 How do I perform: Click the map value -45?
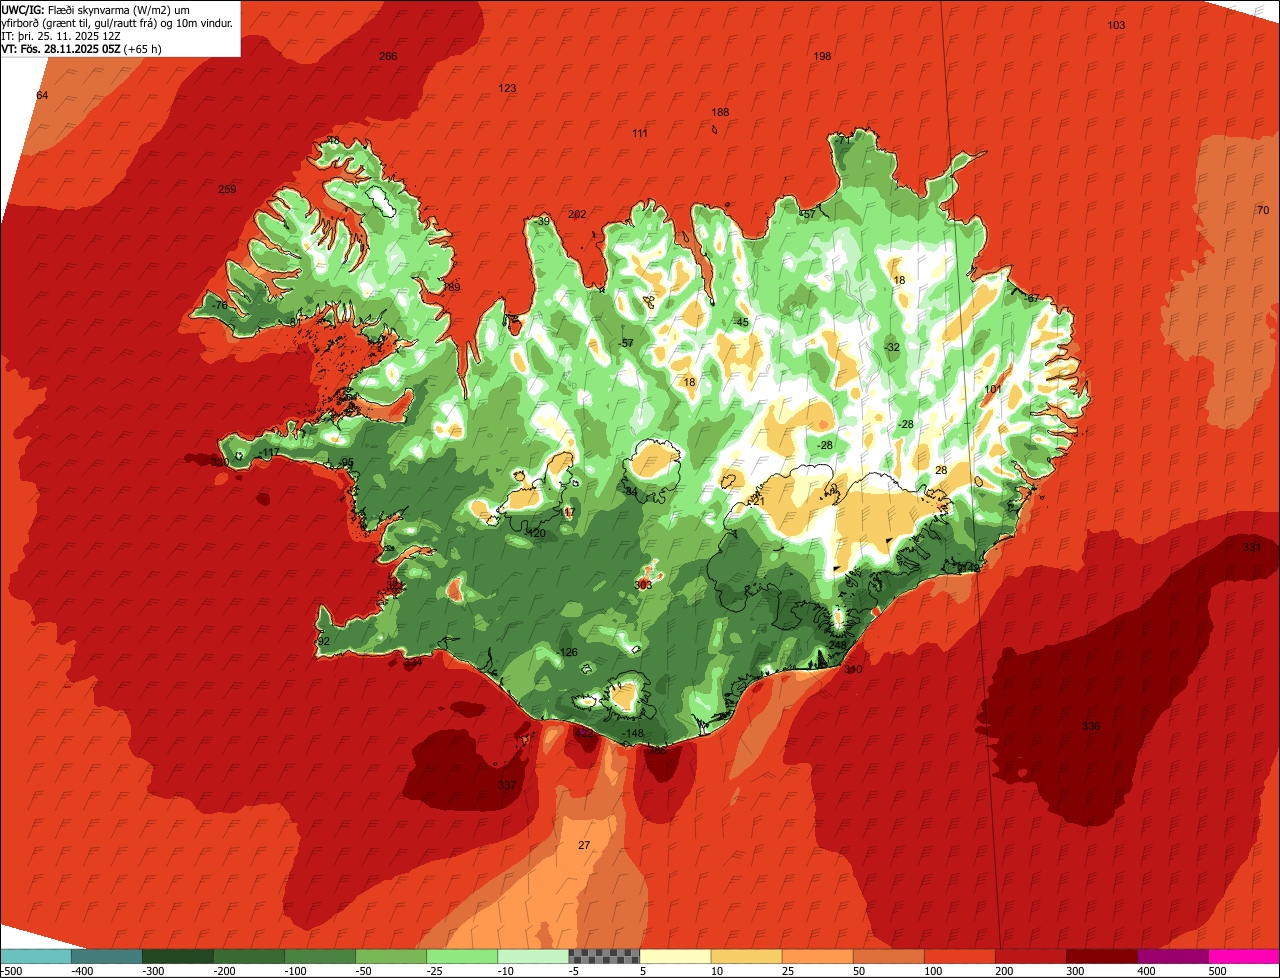click(740, 322)
